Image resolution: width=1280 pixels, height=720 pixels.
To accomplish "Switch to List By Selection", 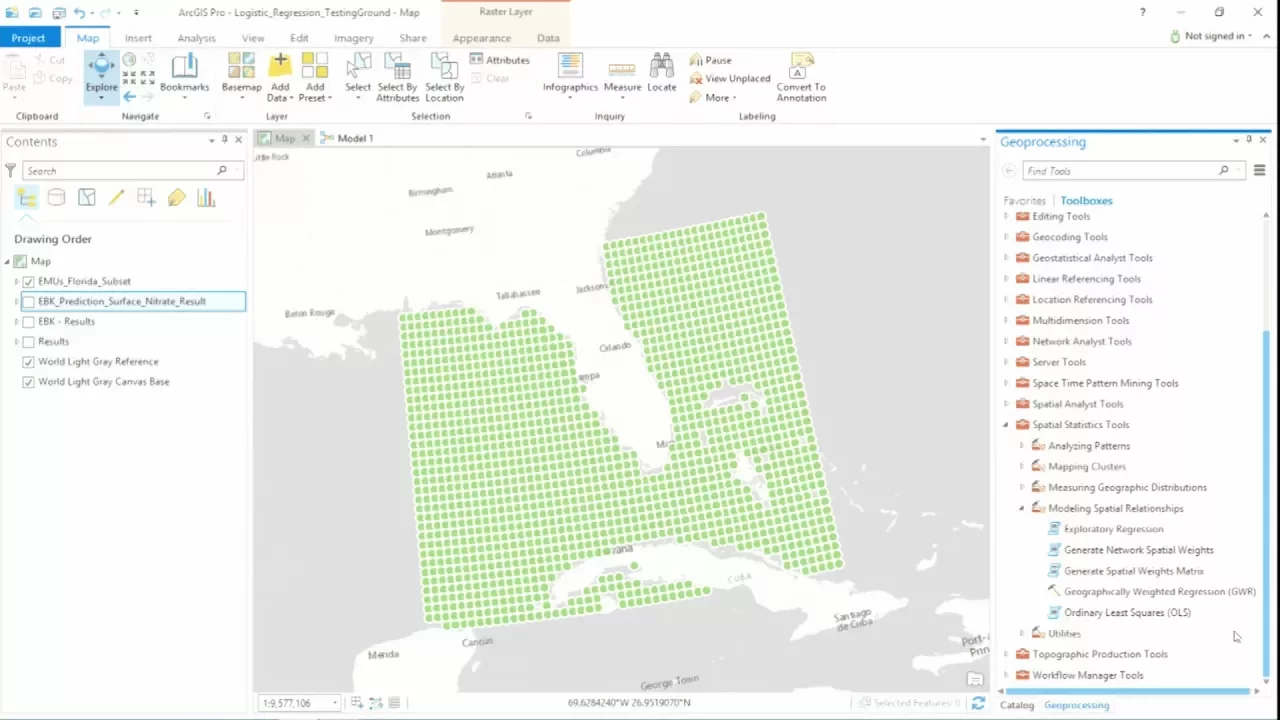I will (x=86, y=198).
